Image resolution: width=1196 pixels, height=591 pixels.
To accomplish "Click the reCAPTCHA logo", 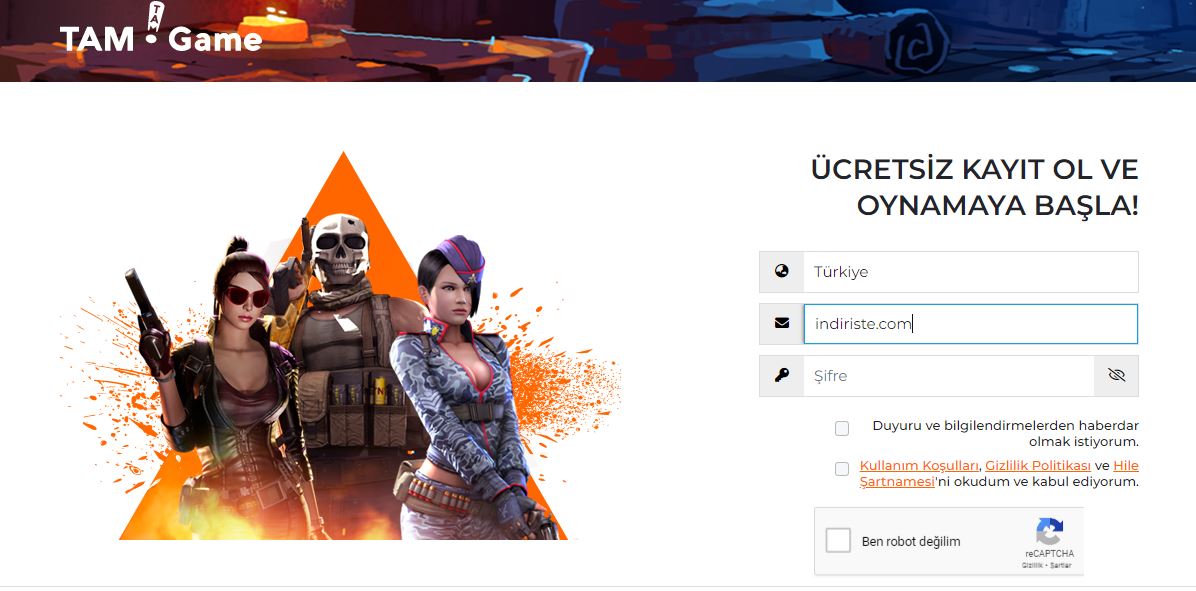I will tap(1050, 532).
